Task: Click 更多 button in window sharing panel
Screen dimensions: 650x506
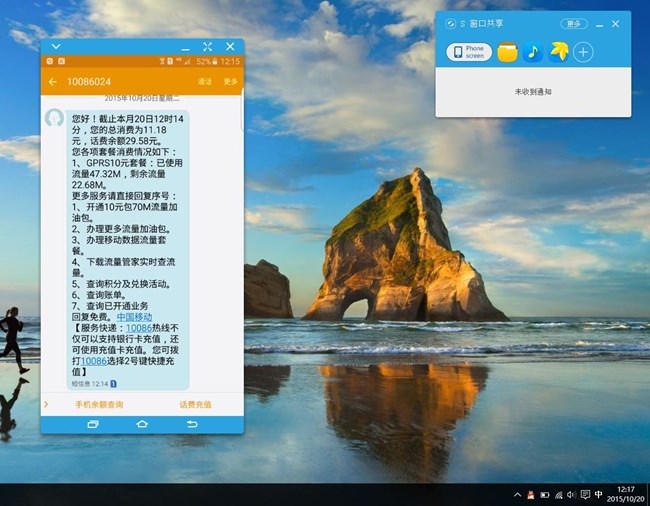Action: coord(573,24)
